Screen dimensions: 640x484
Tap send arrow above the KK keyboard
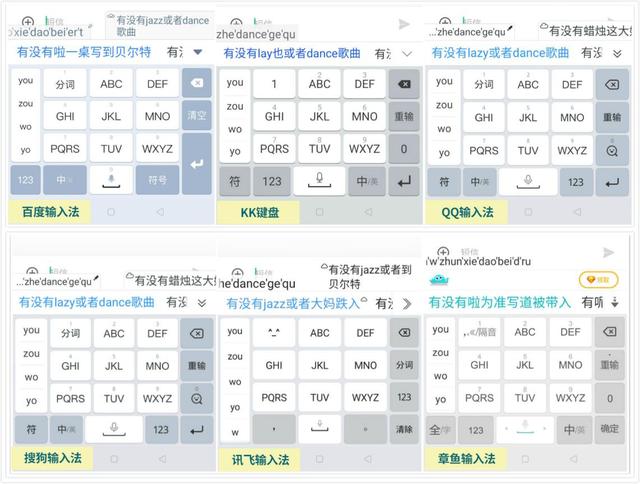(404, 24)
